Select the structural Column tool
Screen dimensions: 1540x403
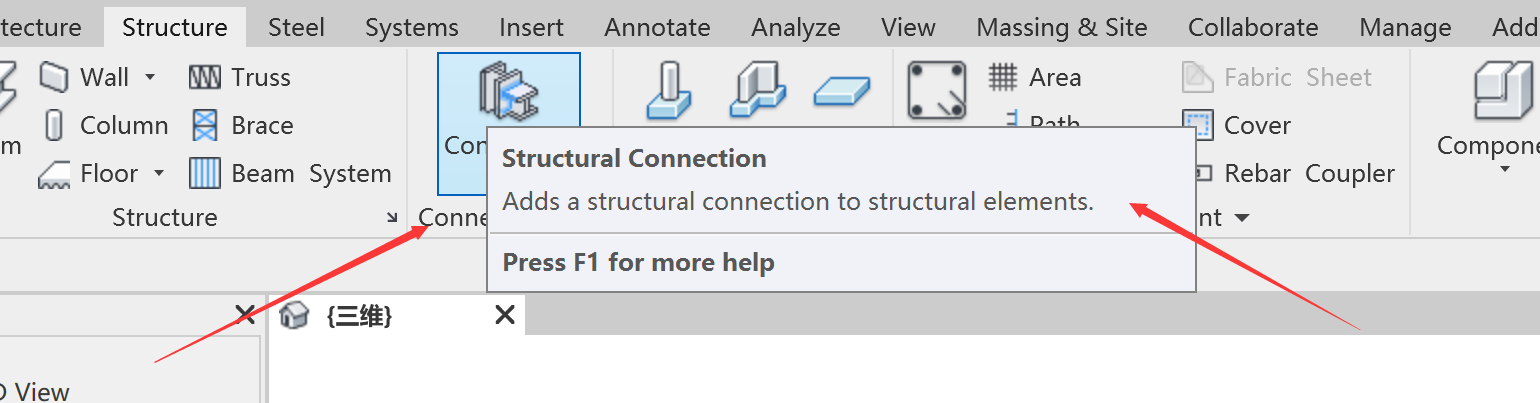104,126
